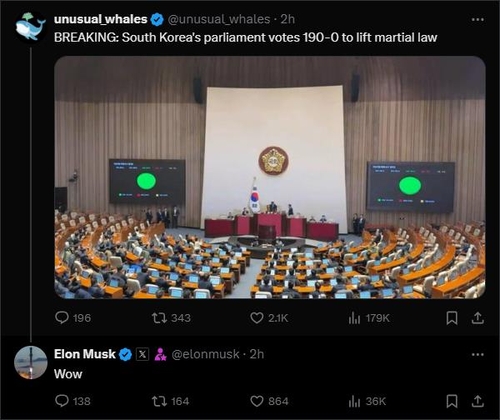500x420 pixels.
Task: Open Elon Musk's profile picture
Action: point(31,363)
